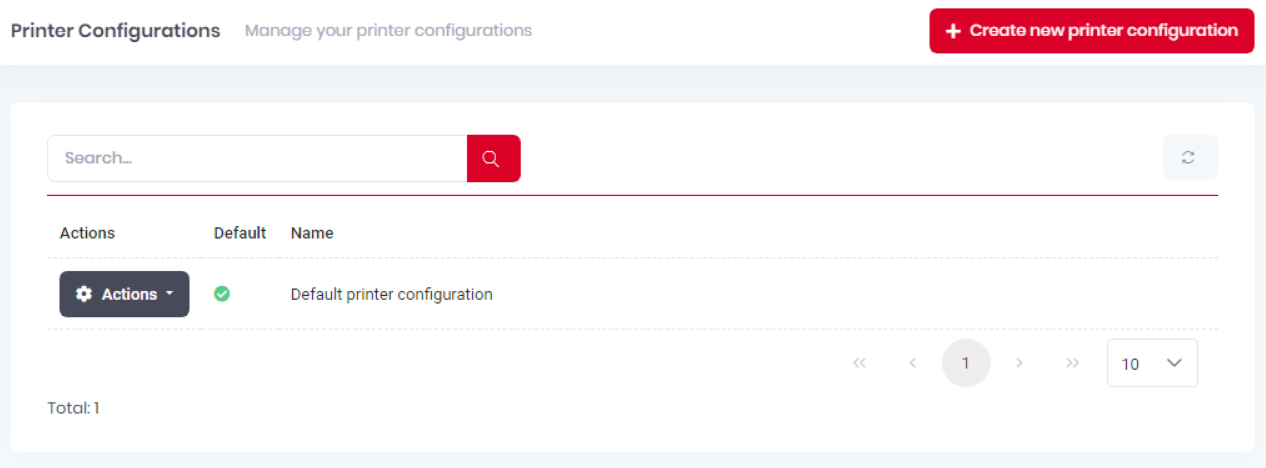Select the Default printer configuration row name

pos(391,294)
